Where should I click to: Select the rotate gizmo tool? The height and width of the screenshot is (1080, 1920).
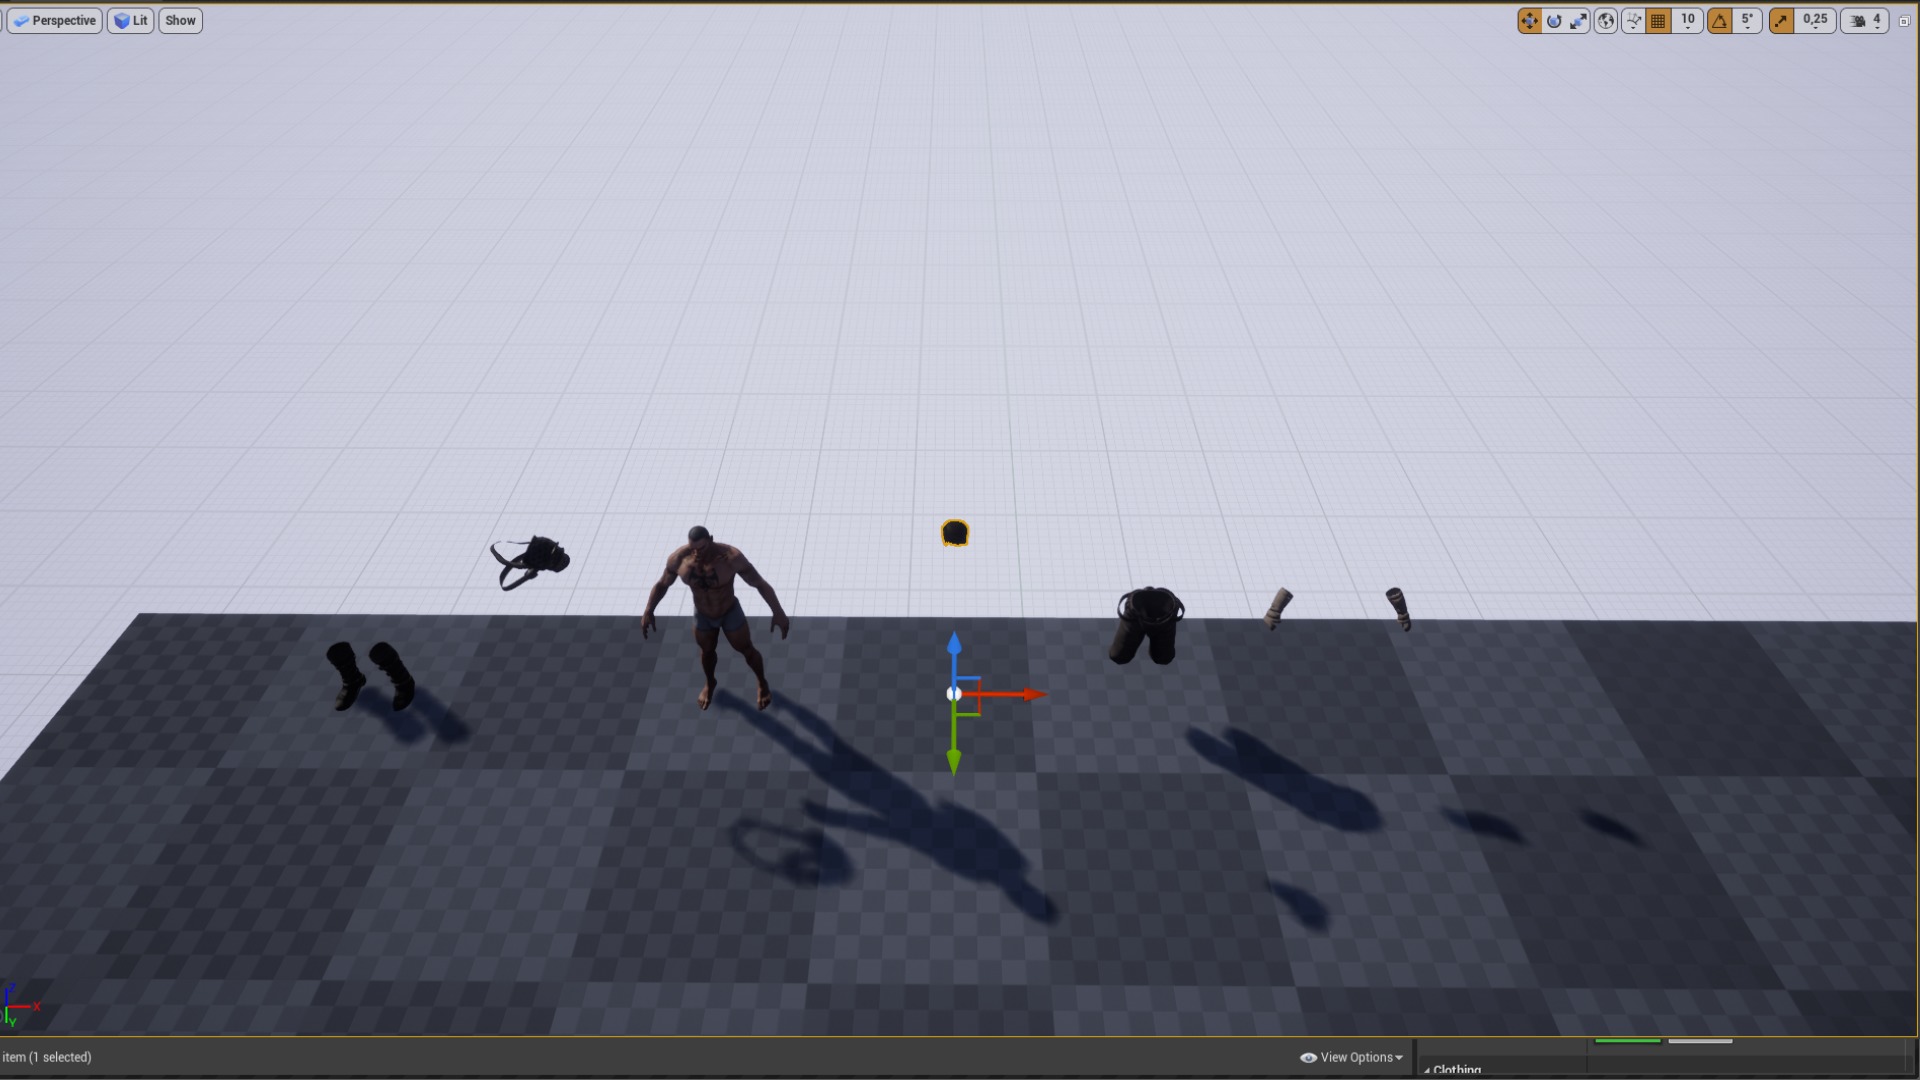1554,21
